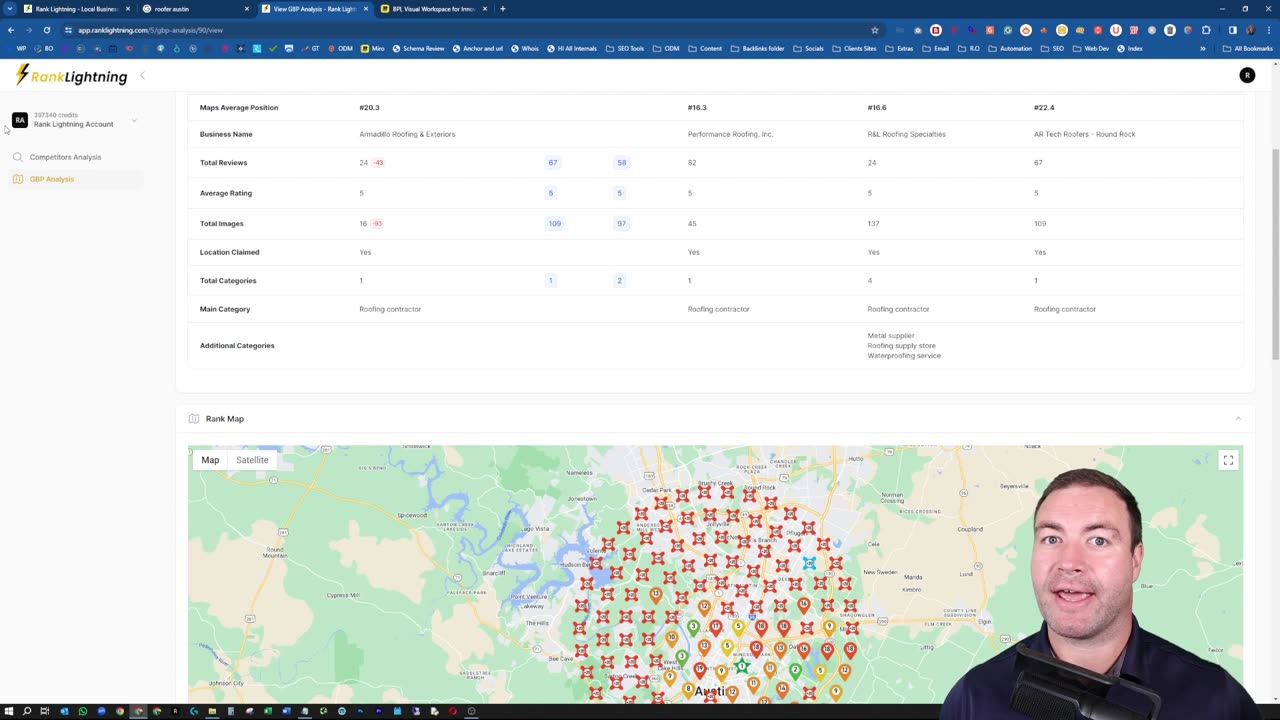
Task: Click the red -93 Total Images badge
Action: [377, 224]
